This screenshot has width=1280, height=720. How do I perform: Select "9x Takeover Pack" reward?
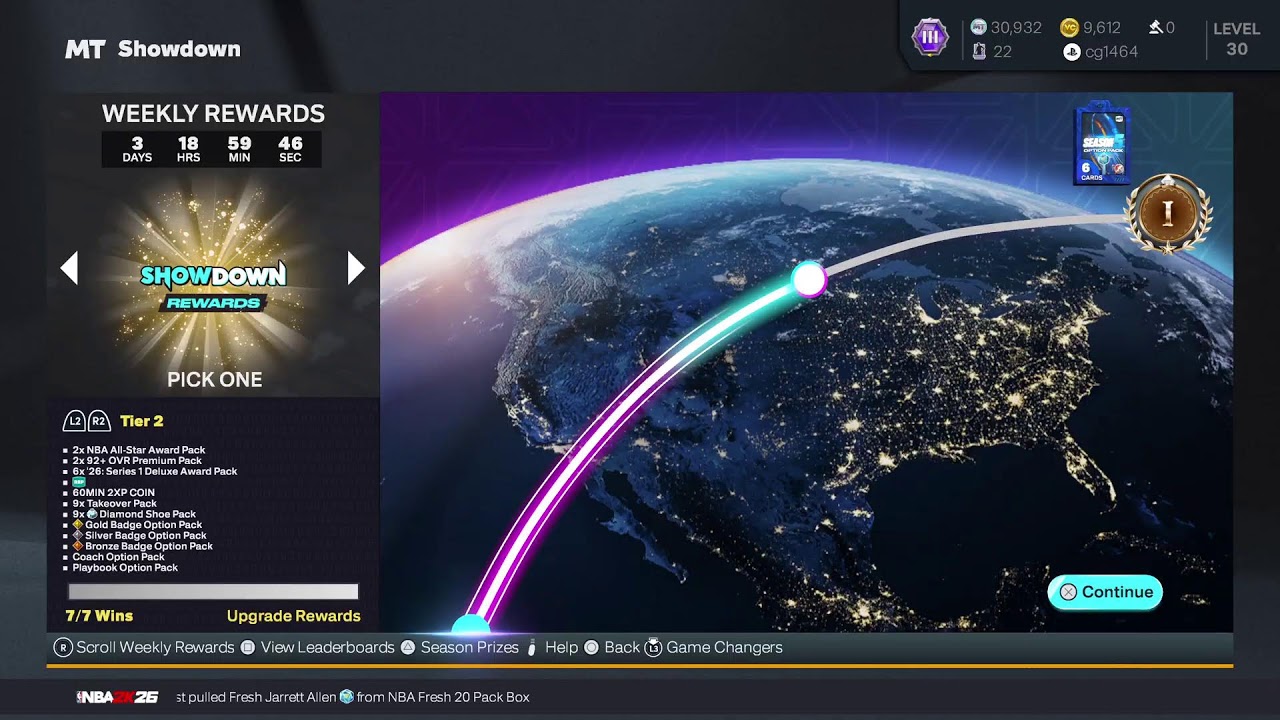pyautogui.click(x=115, y=504)
